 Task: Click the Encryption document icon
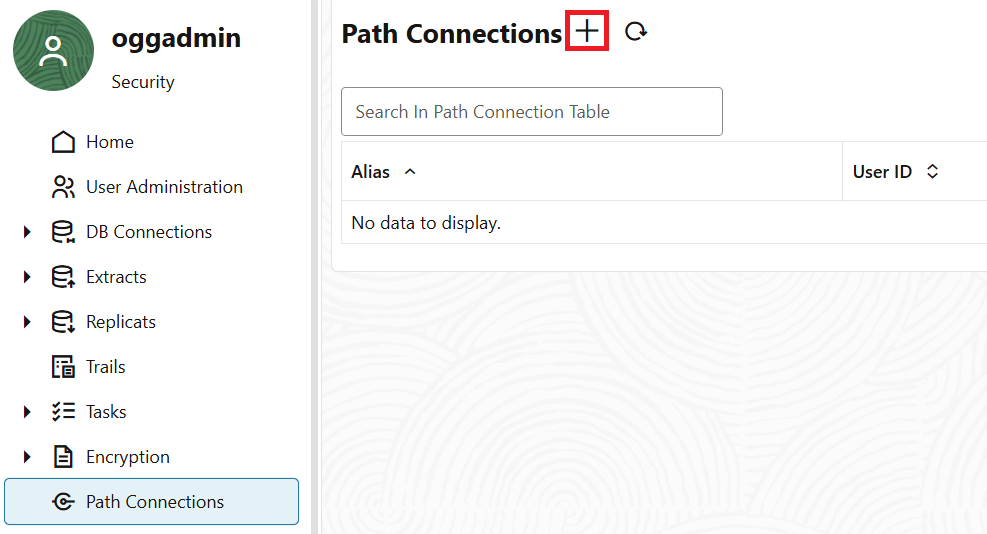tap(63, 457)
